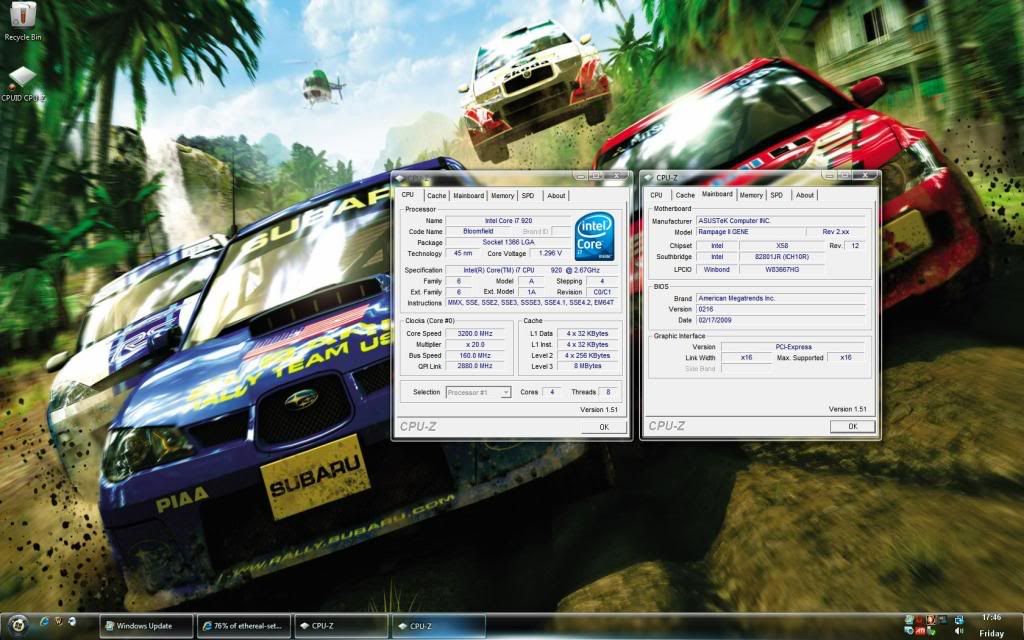Click the Code Name value Bloomfield
The height and width of the screenshot is (640, 1024).
click(x=478, y=231)
